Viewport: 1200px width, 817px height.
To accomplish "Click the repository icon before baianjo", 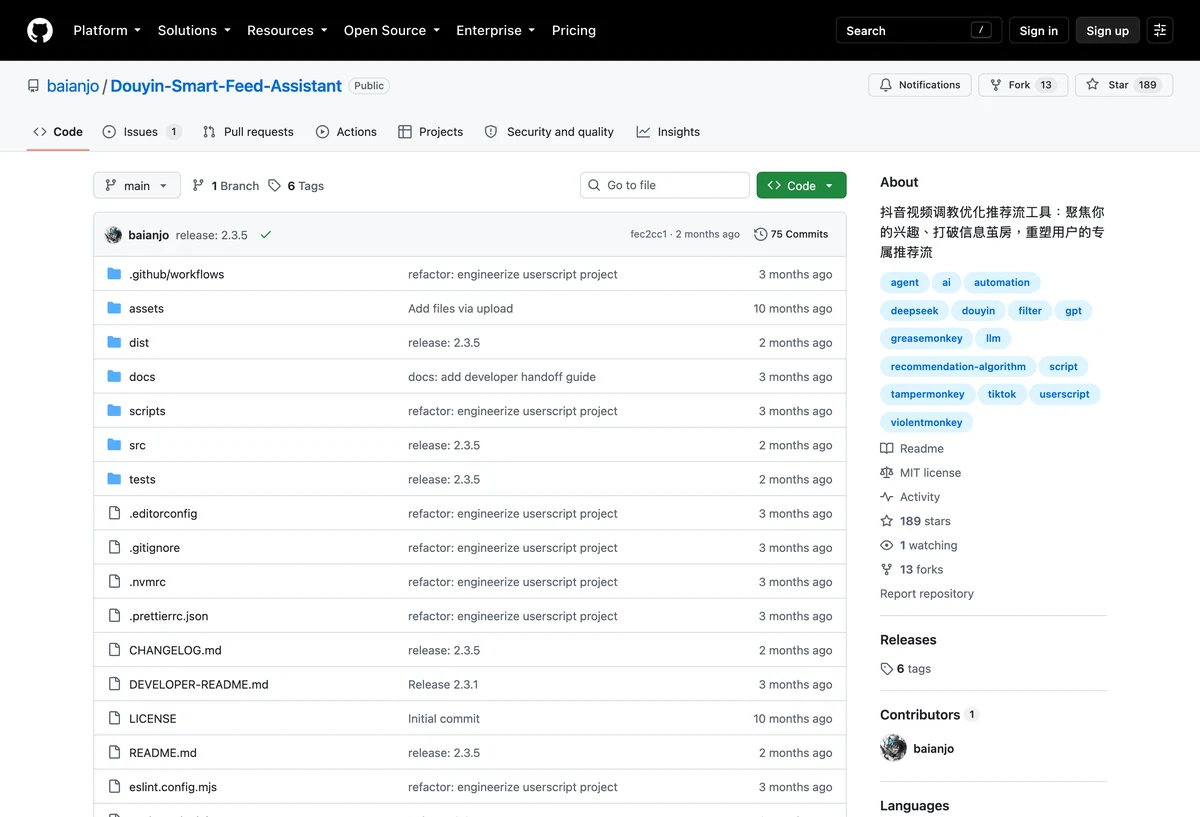I will point(33,86).
